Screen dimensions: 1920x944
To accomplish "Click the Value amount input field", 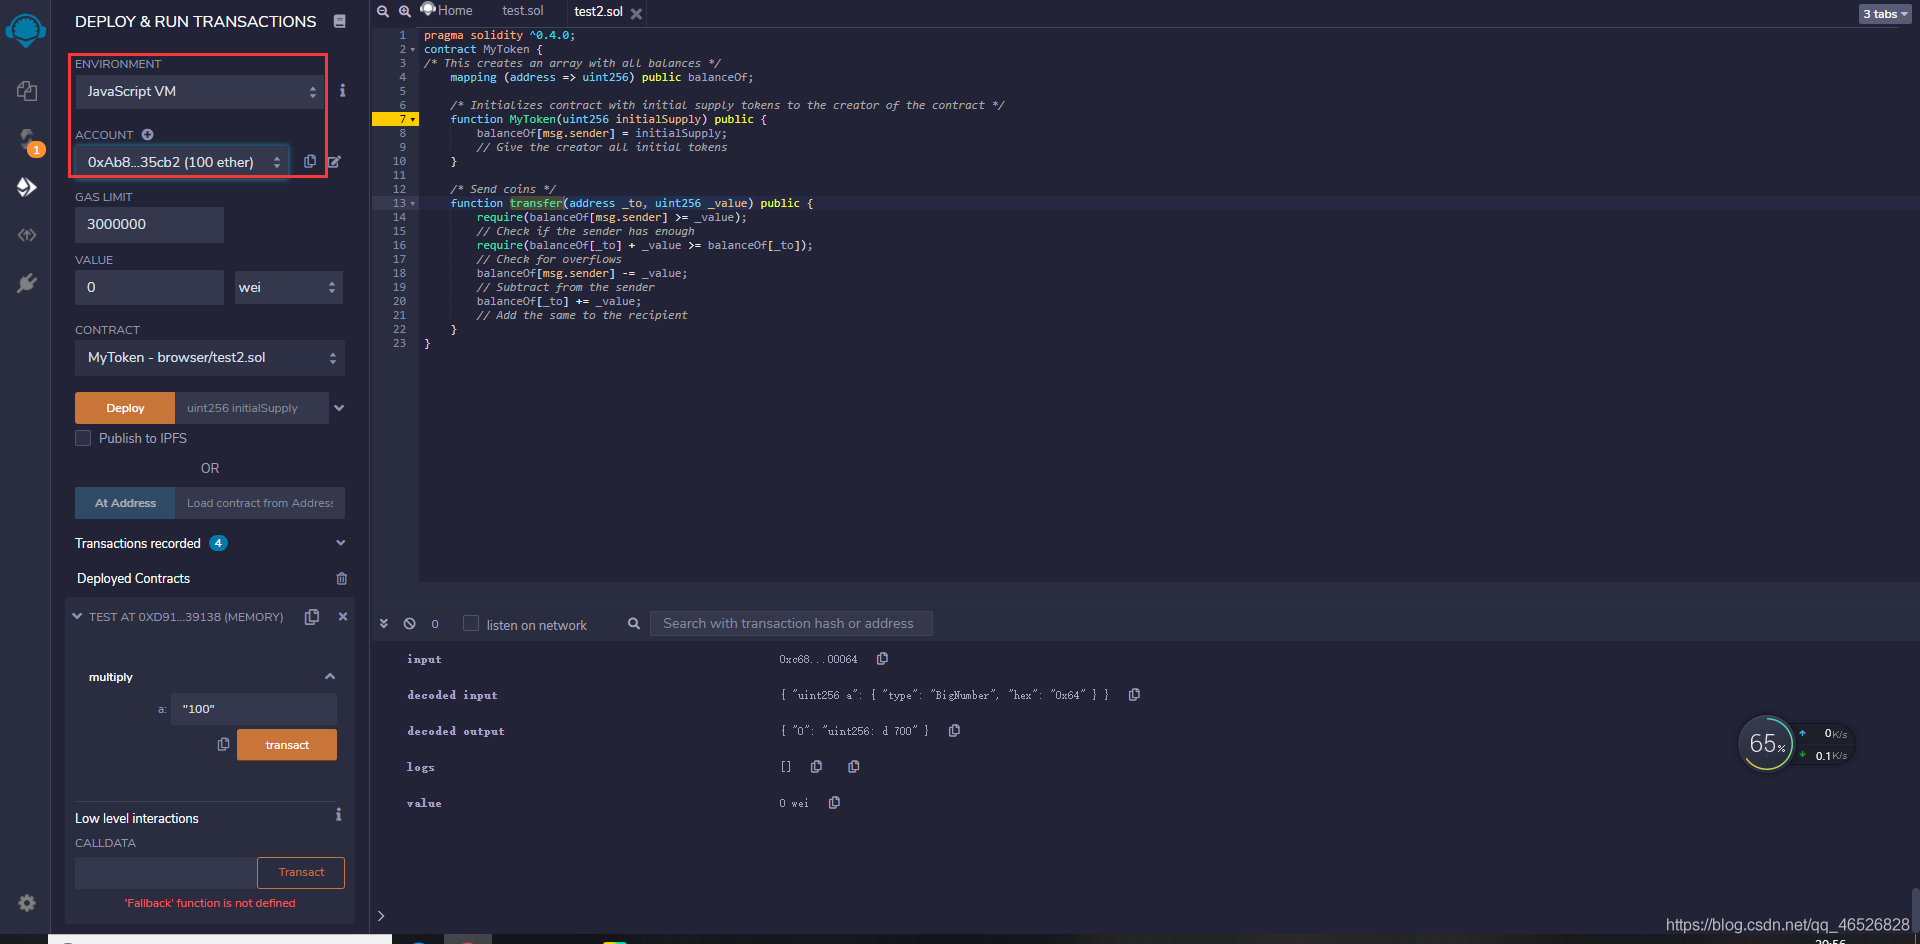I will click(x=149, y=287).
